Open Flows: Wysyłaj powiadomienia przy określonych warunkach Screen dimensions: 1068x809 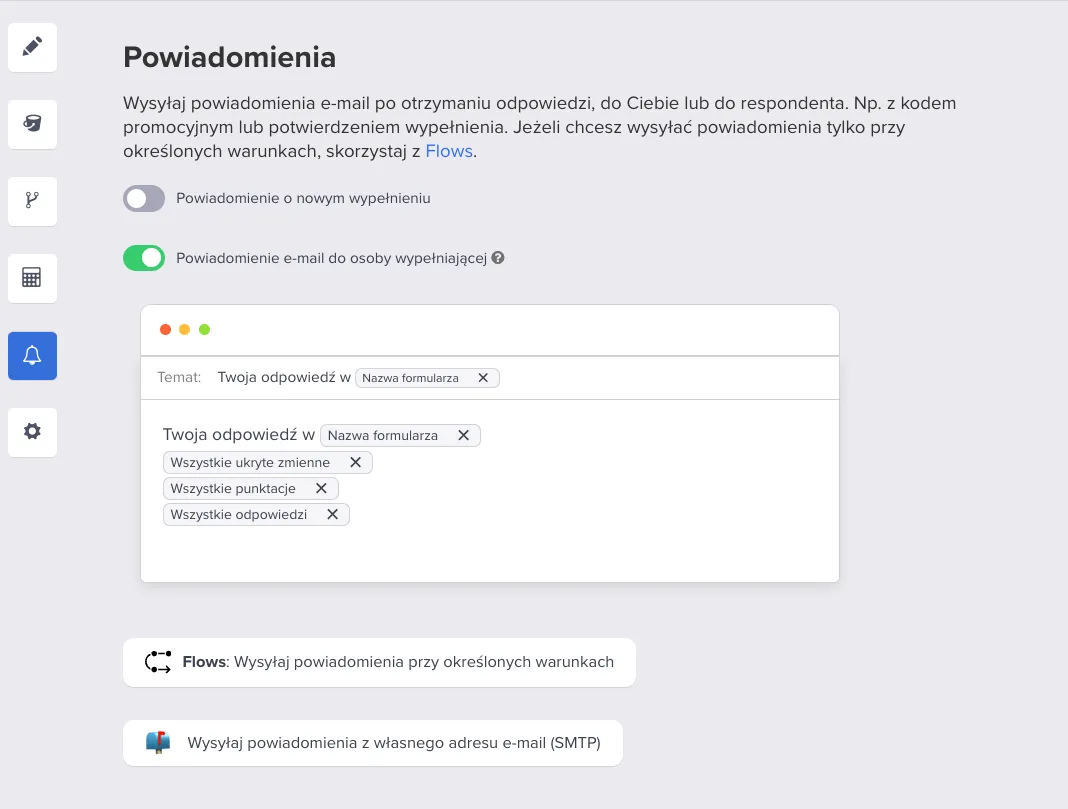point(379,662)
